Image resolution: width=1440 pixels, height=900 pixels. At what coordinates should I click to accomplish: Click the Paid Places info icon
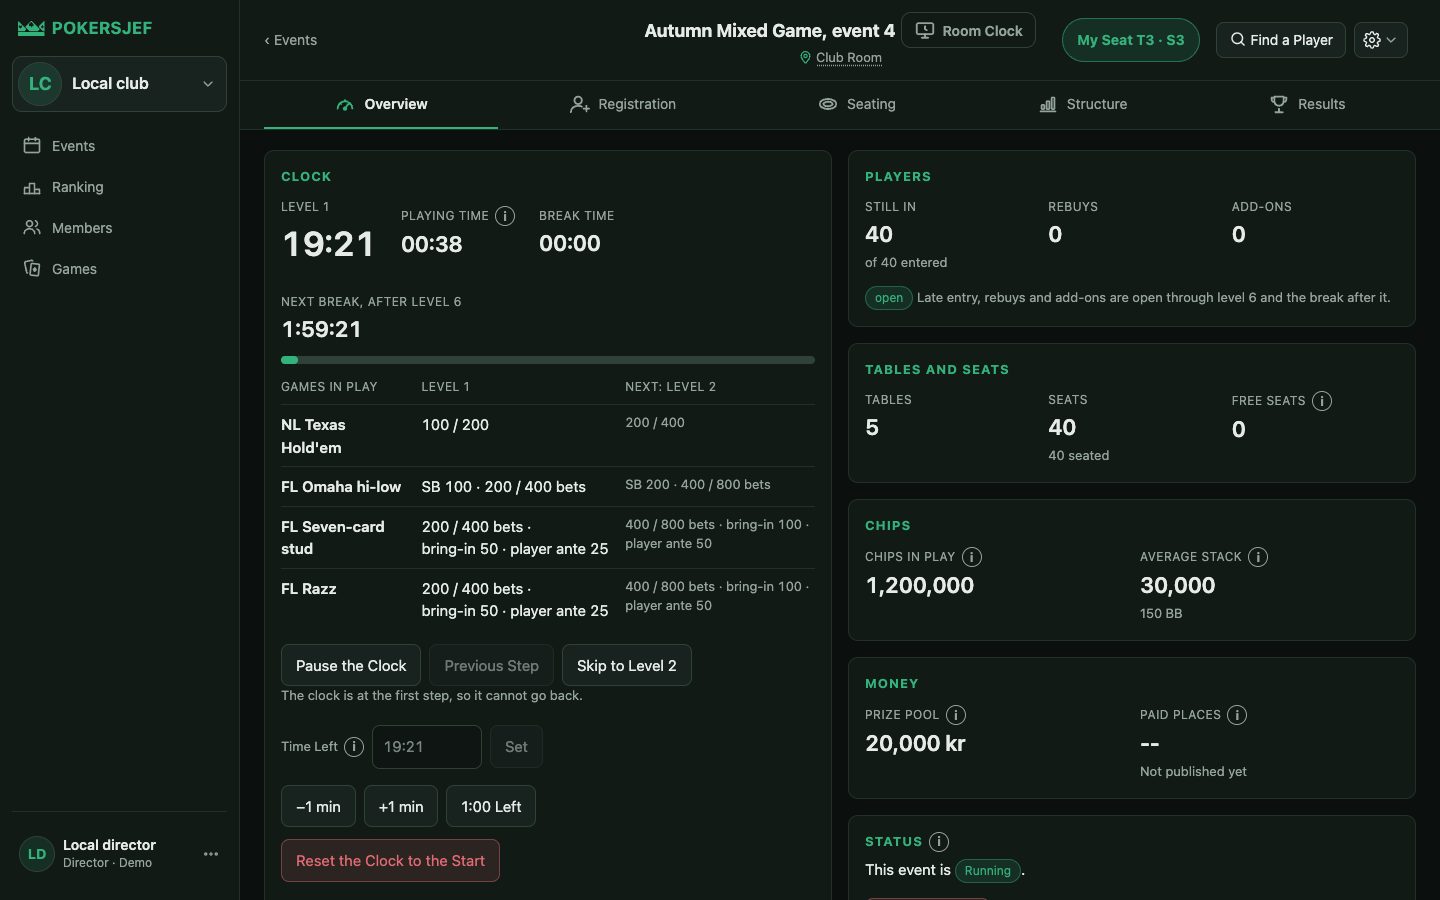[x=1237, y=715]
